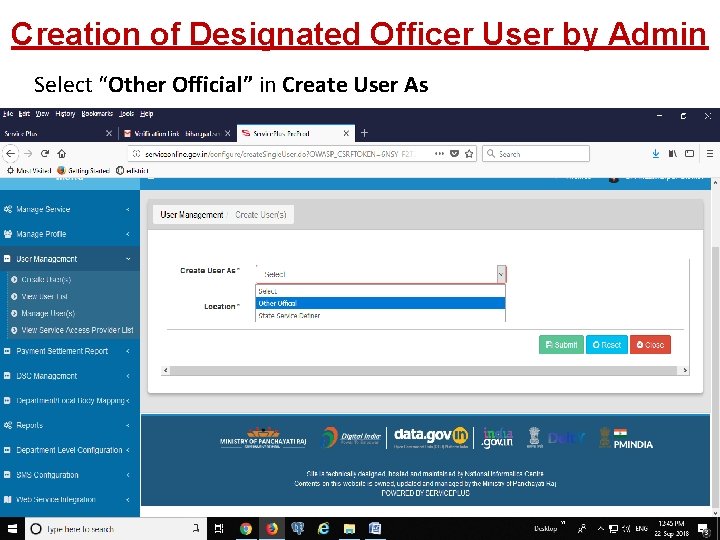Click the Windows Start button
This screenshot has height=540, width=720.
pyautogui.click(x=12, y=529)
